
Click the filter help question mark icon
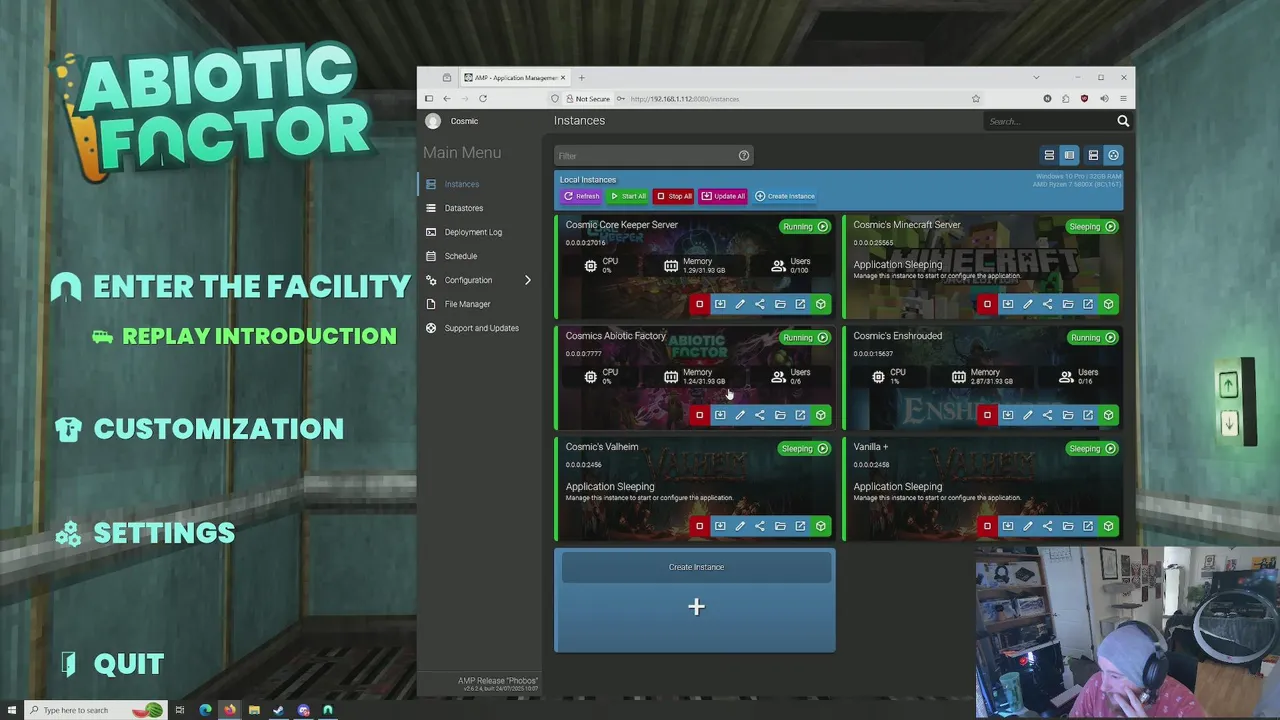[743, 155]
